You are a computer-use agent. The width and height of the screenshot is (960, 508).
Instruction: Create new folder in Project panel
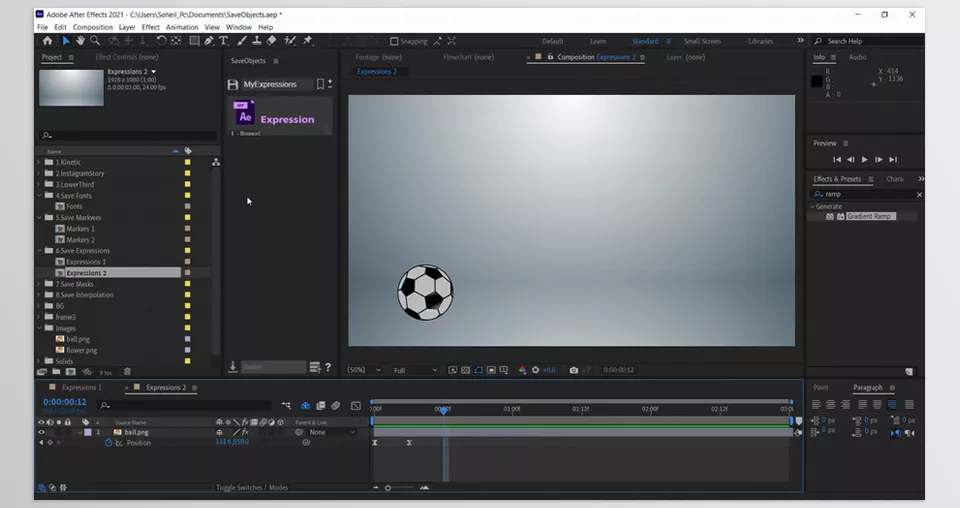(x=56, y=372)
